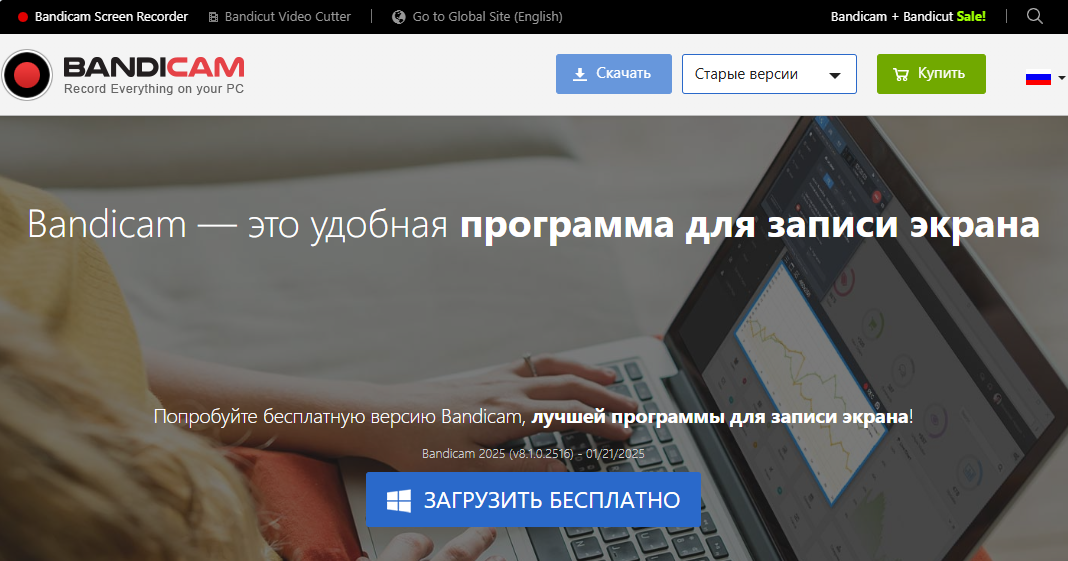The height and width of the screenshot is (561, 1068).
Task: Open the Bandicam + Bandicut Sale link
Action: (908, 16)
